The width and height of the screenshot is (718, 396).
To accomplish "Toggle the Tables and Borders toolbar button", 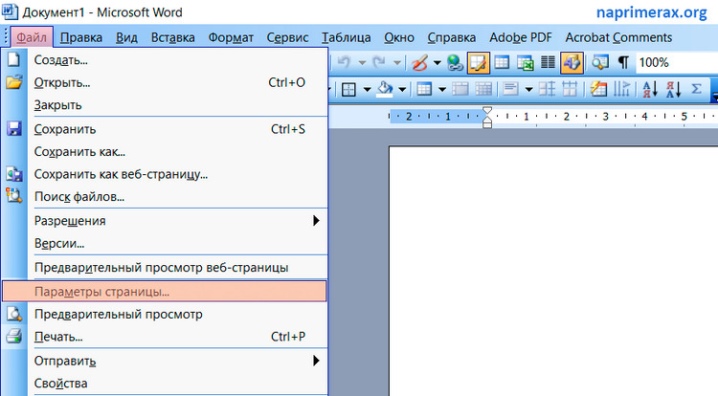I will 478,63.
